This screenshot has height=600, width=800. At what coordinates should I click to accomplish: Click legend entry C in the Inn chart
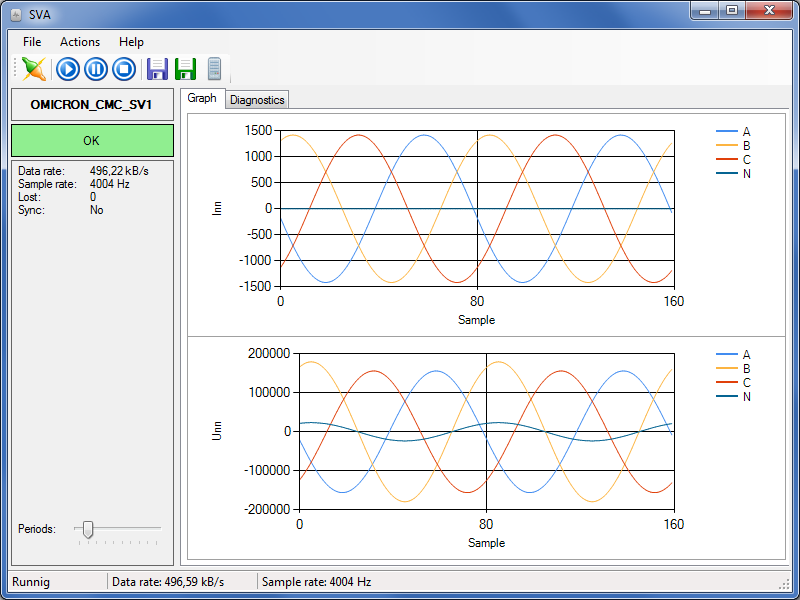733,160
